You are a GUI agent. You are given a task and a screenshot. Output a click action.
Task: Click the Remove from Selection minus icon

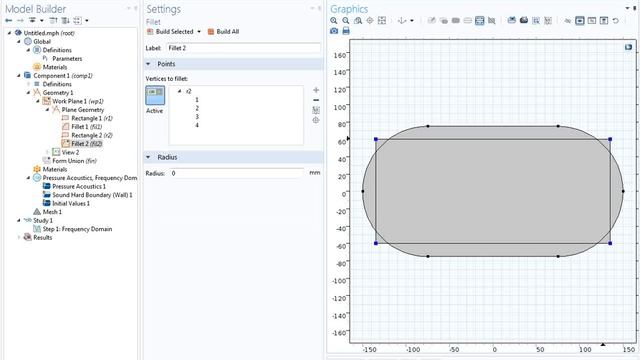(x=316, y=100)
